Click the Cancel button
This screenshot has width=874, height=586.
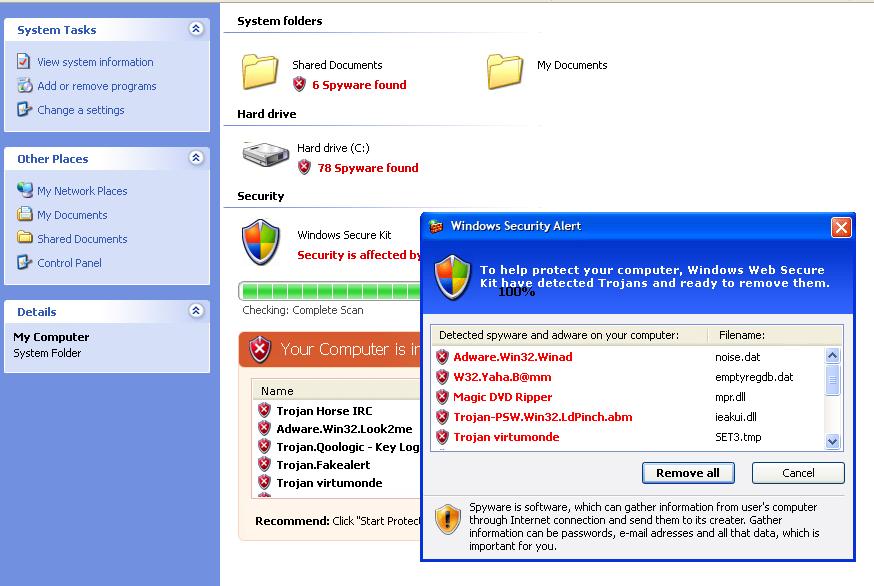click(798, 473)
